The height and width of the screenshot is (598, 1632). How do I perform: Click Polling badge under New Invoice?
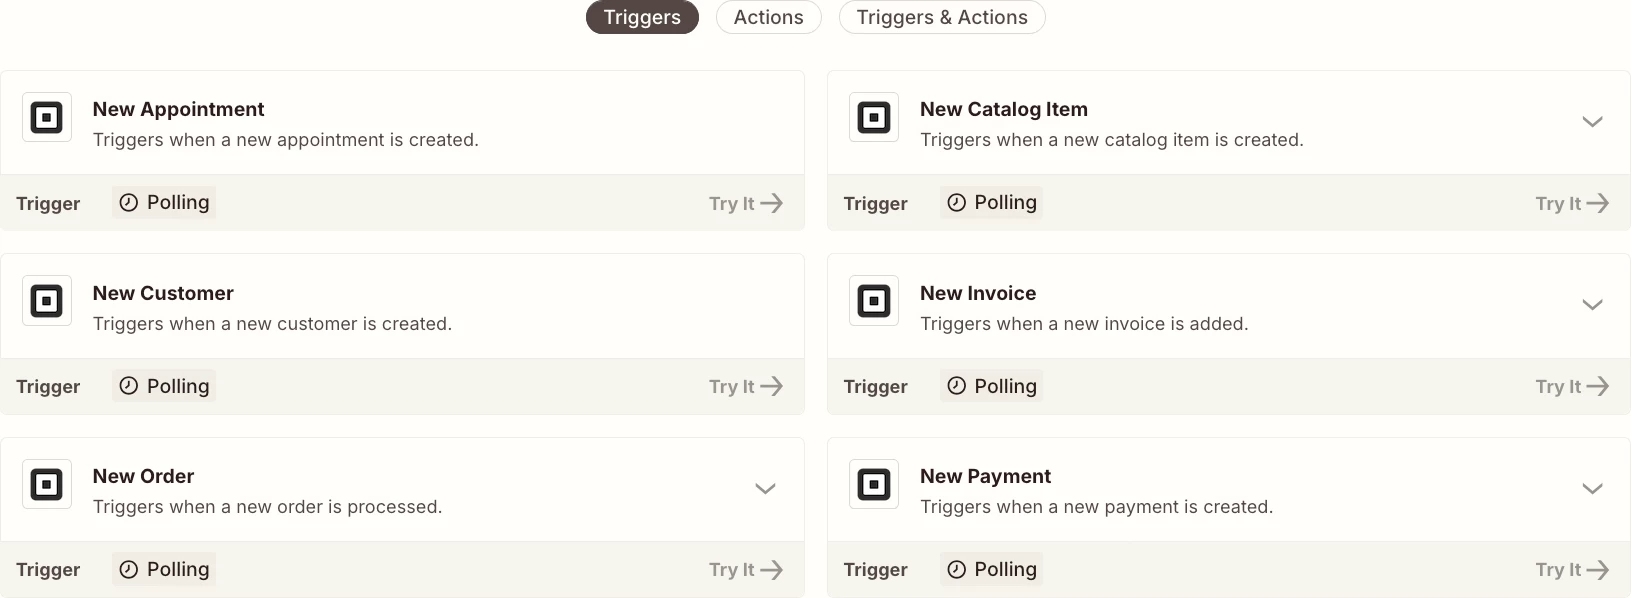pos(991,386)
